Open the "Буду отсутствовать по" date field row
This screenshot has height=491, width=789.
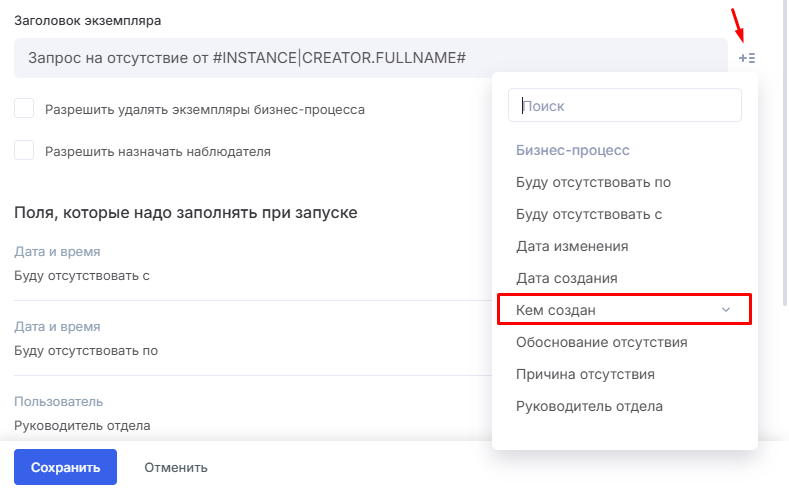pos(86,350)
